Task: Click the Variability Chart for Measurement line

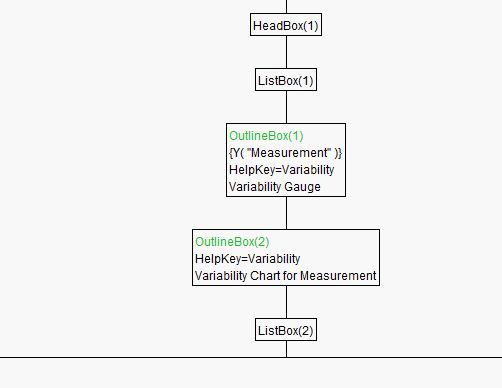Action: pyautogui.click(x=286, y=276)
